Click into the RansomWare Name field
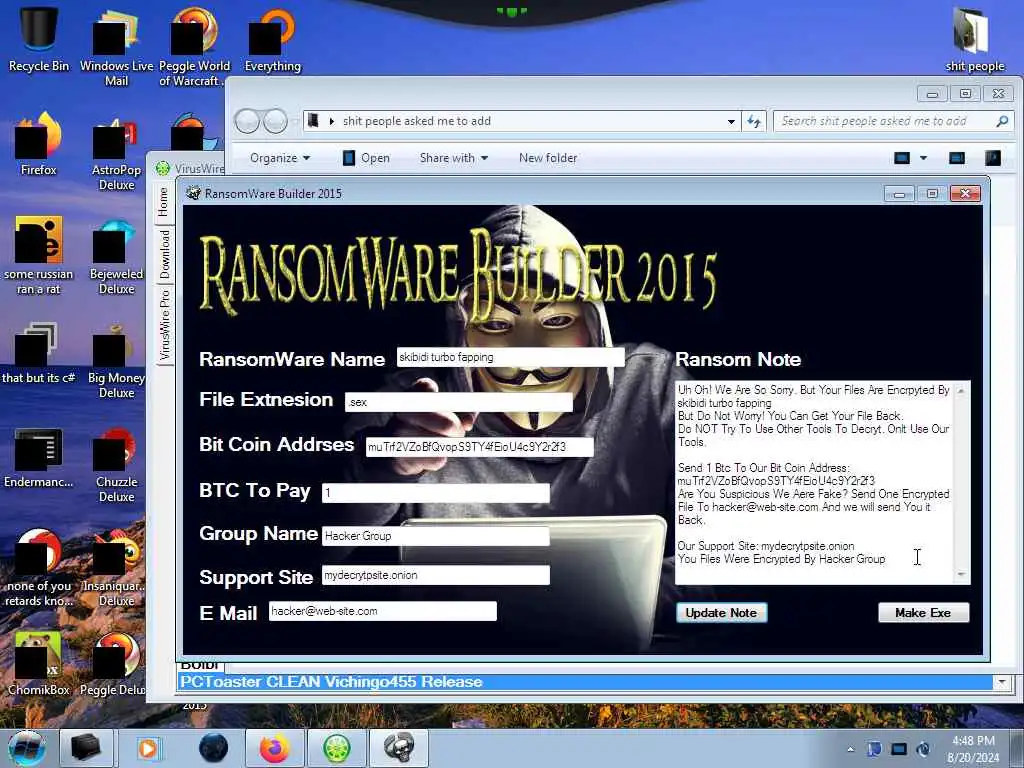 [x=510, y=357]
